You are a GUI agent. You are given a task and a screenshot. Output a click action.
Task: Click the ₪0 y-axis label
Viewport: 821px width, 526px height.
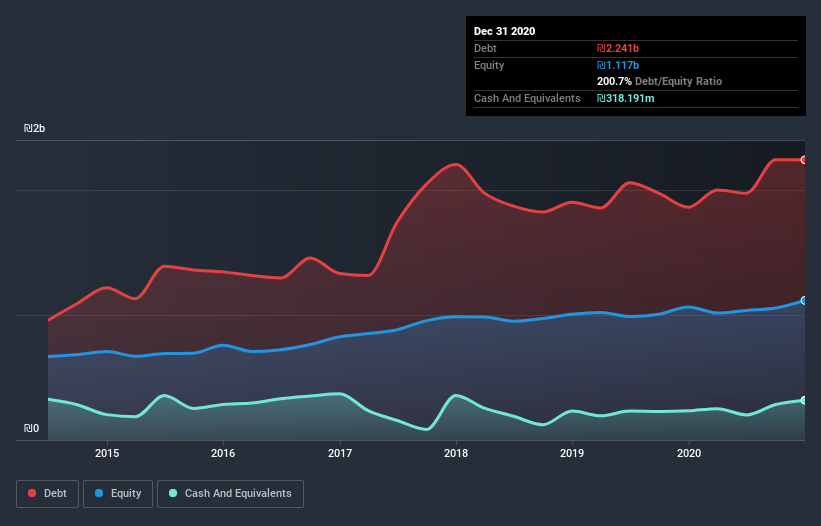pos(31,429)
